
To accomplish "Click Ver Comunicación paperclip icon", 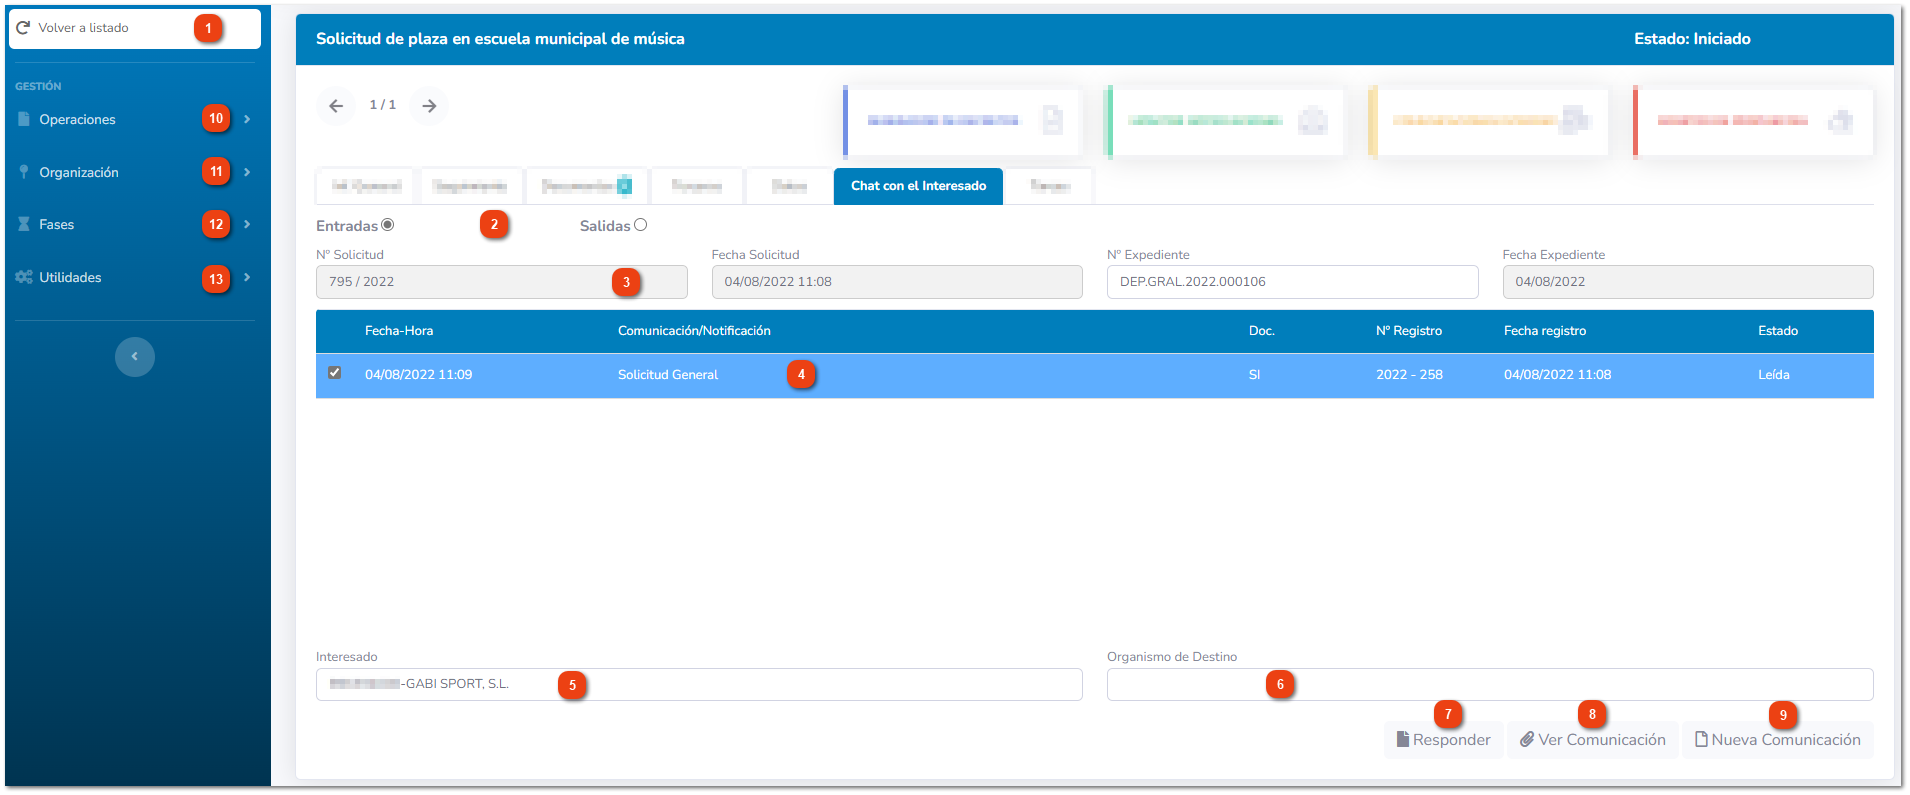I will pos(1527,740).
